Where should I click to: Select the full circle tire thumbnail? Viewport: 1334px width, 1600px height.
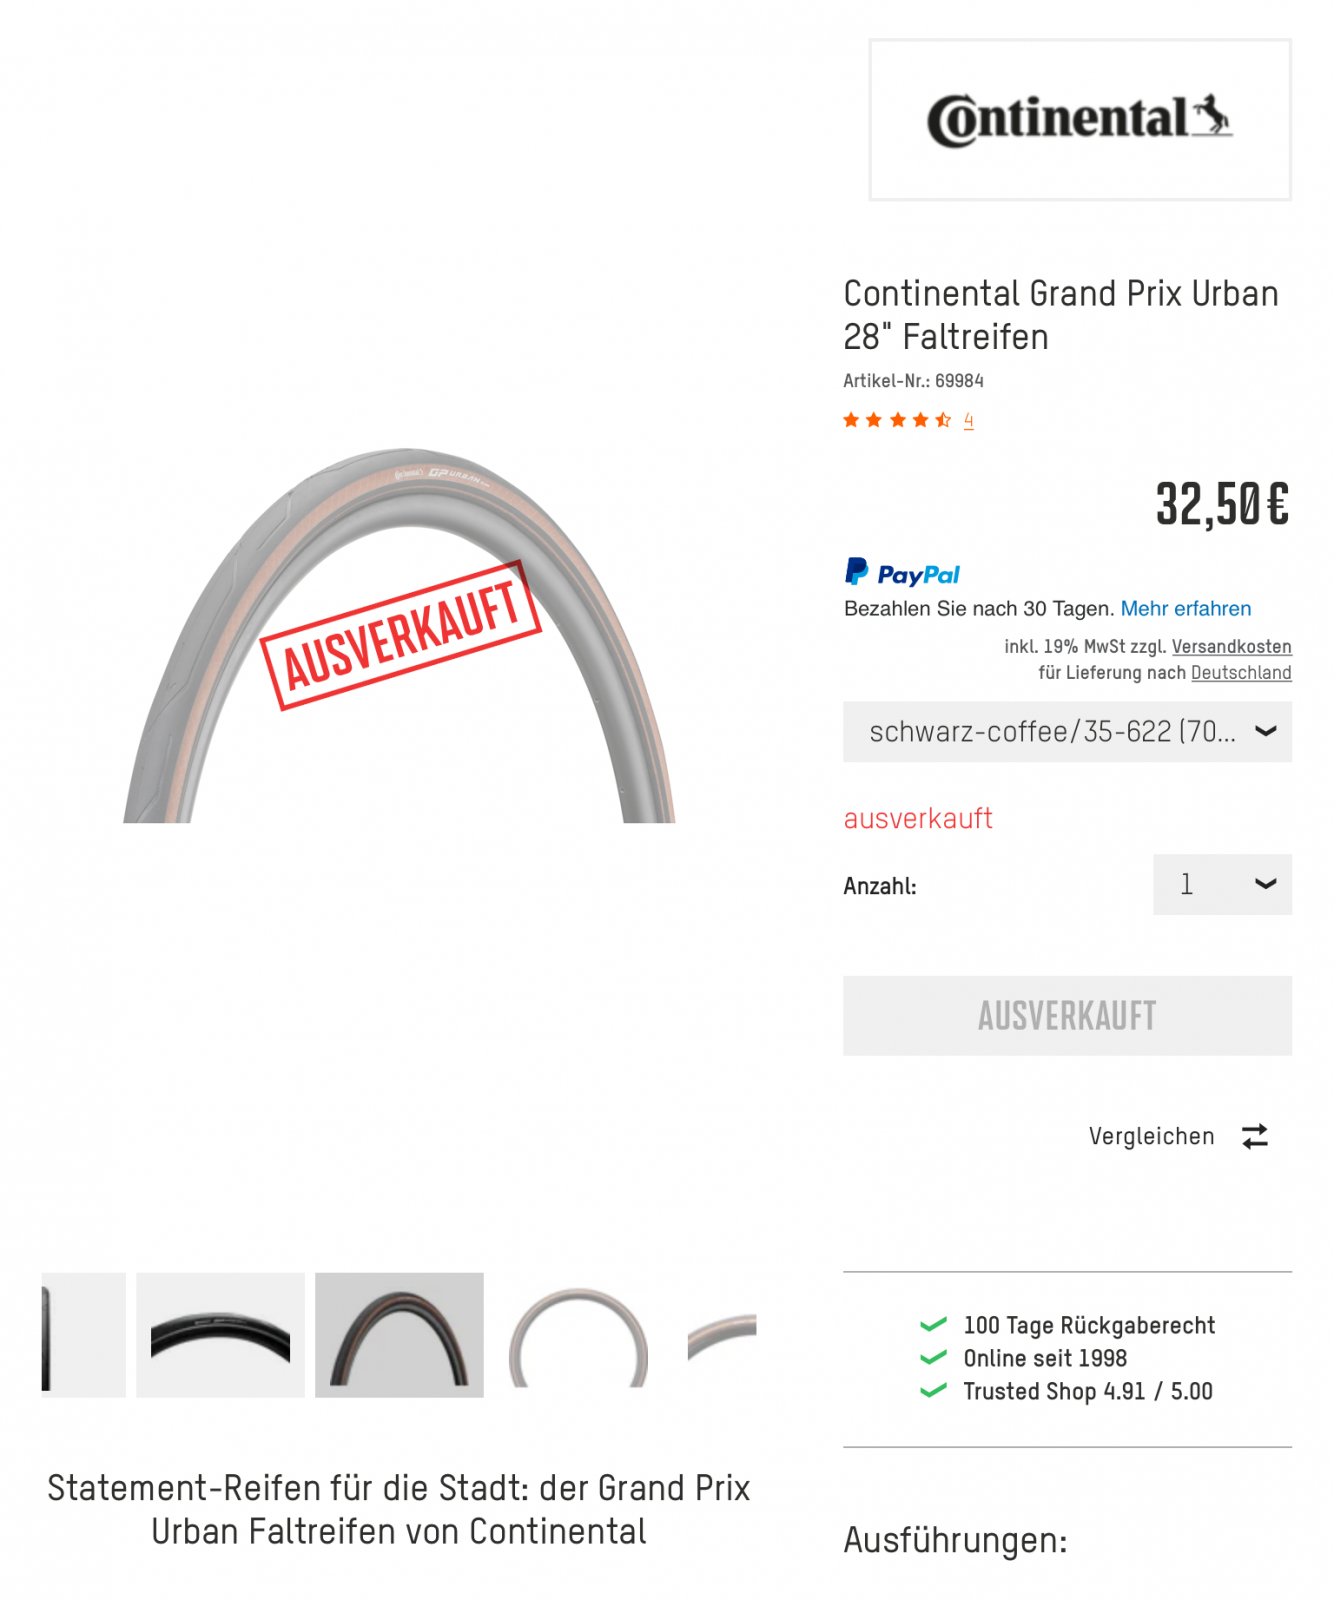pyautogui.click(x=578, y=1335)
